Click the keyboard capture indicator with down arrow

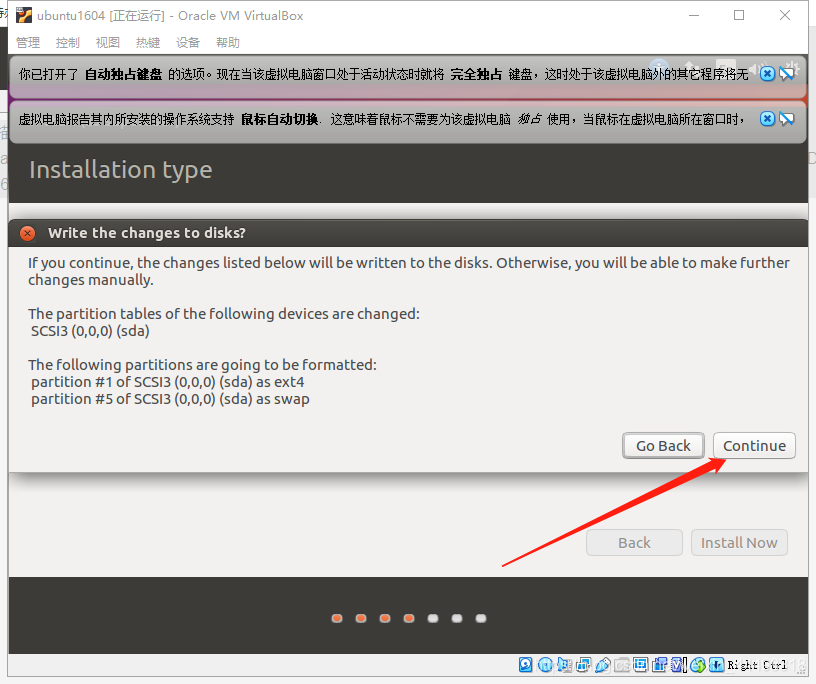716,665
